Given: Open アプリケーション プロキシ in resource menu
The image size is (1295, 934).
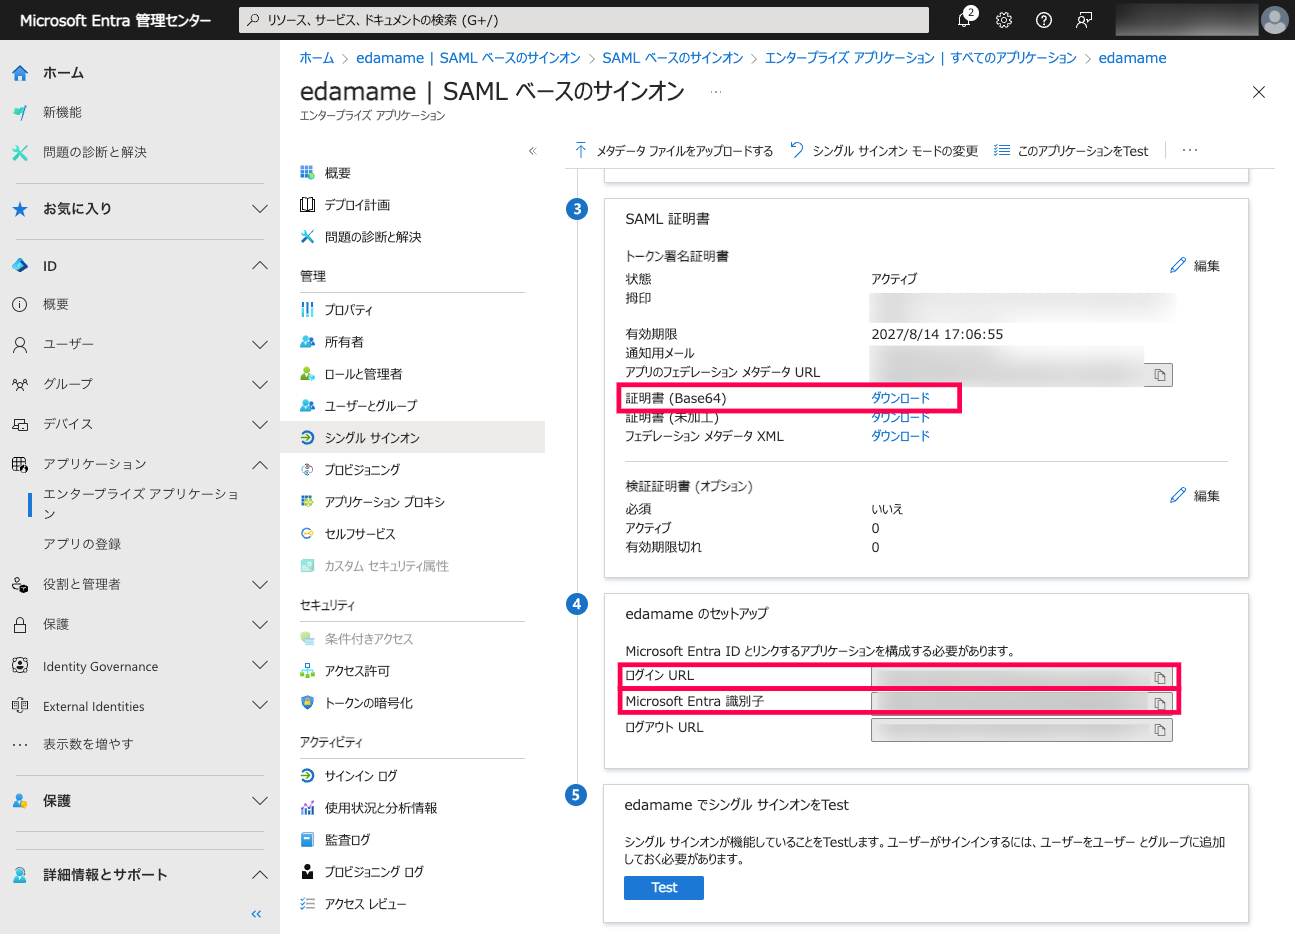Looking at the screenshot, I should (x=384, y=502).
